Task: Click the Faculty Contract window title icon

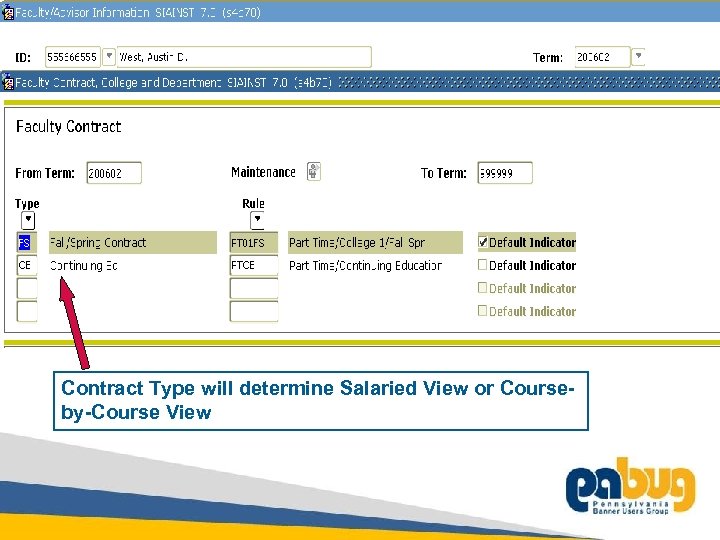Action: pyautogui.click(x=8, y=83)
